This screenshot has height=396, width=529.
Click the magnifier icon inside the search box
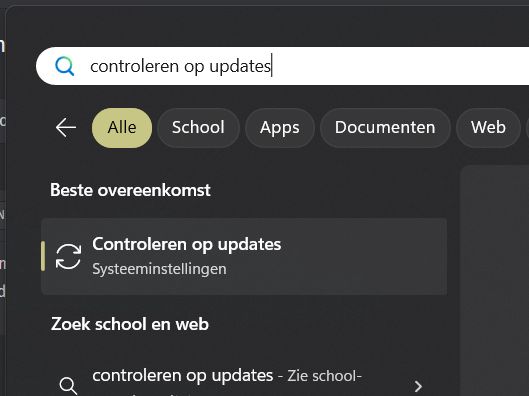point(64,66)
